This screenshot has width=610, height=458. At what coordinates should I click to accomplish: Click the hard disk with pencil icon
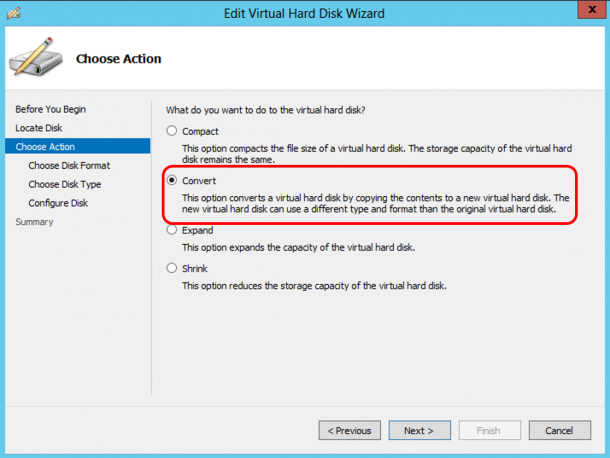point(35,57)
